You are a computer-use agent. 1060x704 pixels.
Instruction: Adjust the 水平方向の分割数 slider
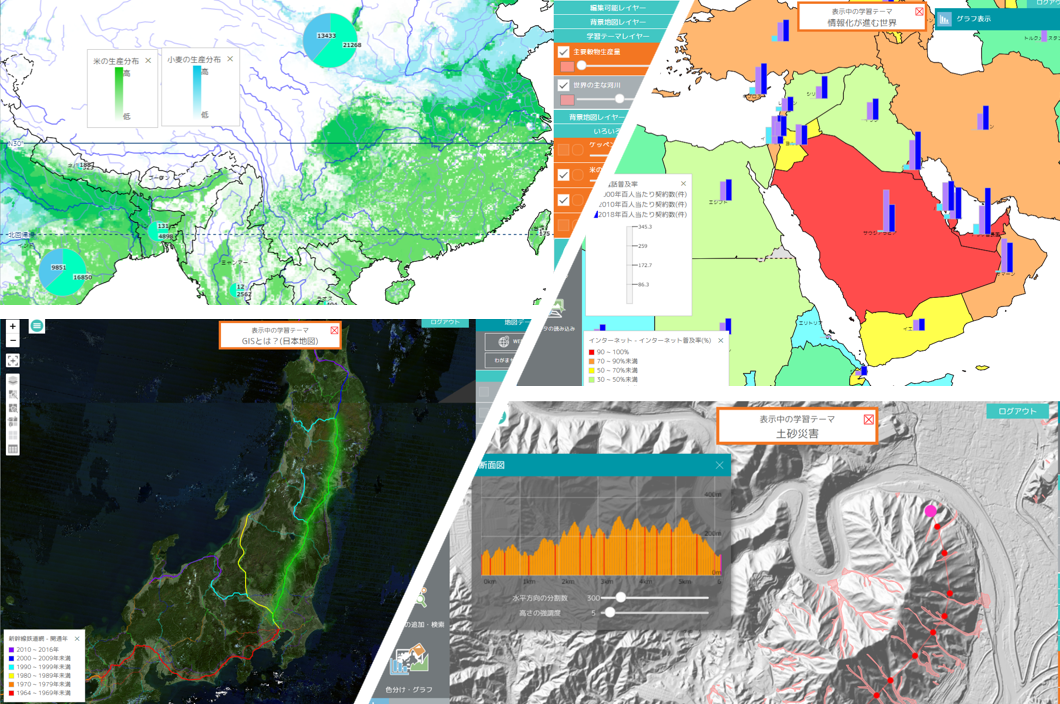coord(621,597)
